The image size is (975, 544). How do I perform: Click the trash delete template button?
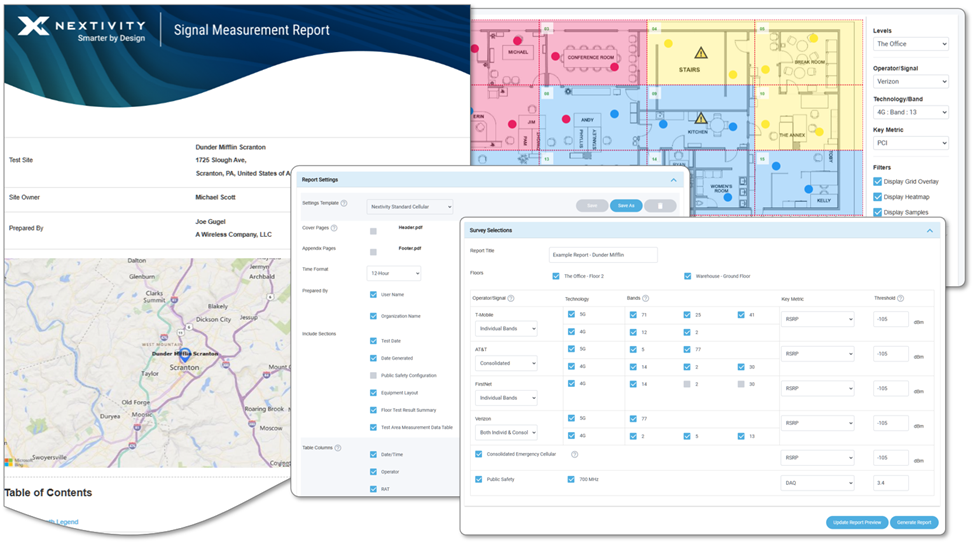[660, 206]
